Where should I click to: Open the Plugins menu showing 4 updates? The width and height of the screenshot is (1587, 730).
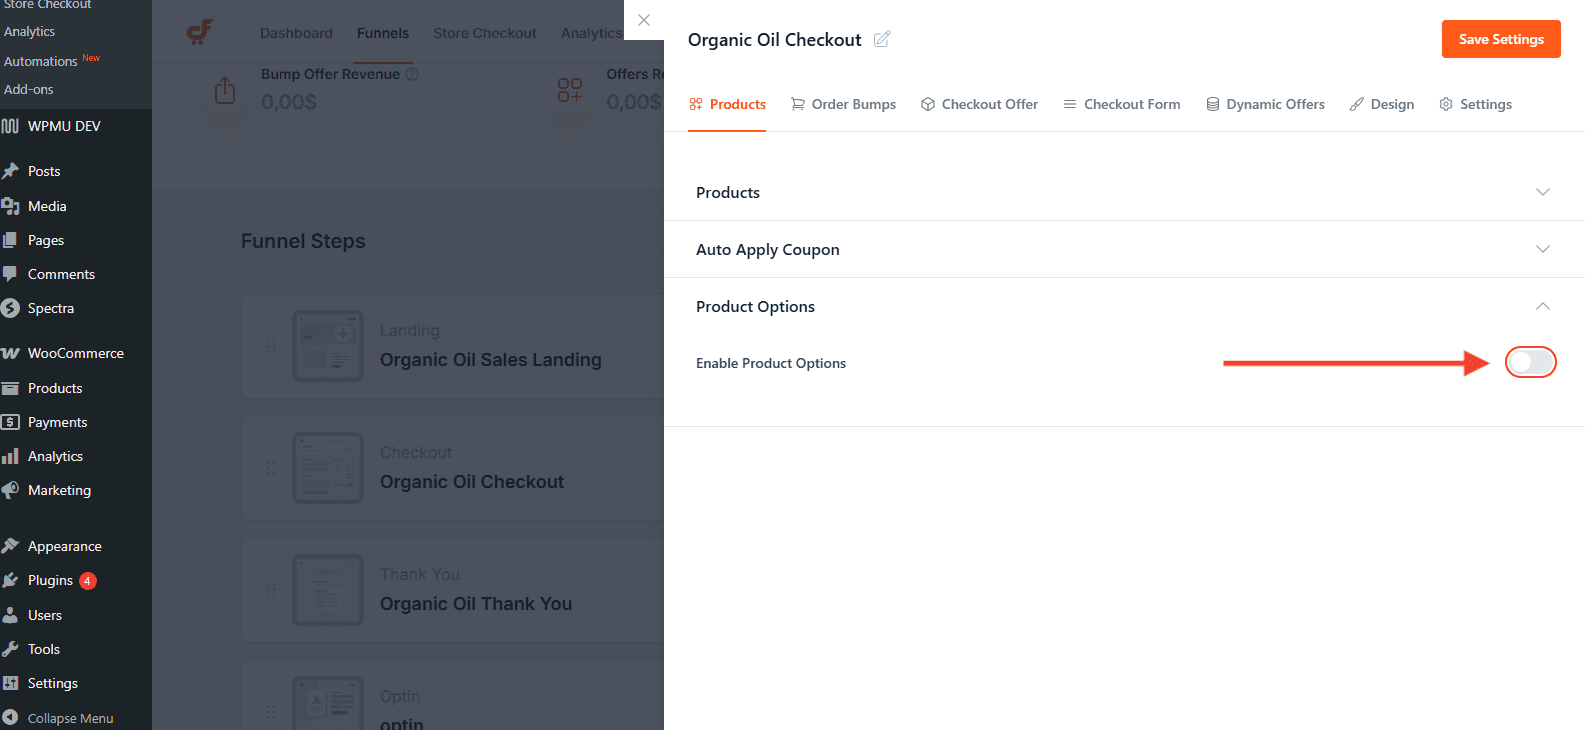[x=48, y=580]
